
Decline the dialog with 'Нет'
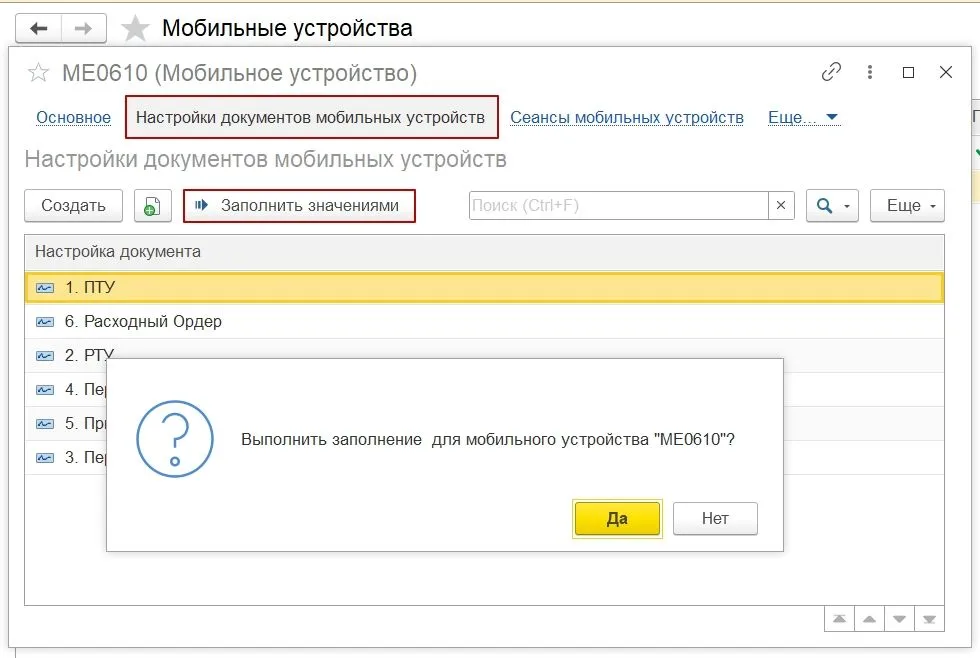(x=715, y=518)
